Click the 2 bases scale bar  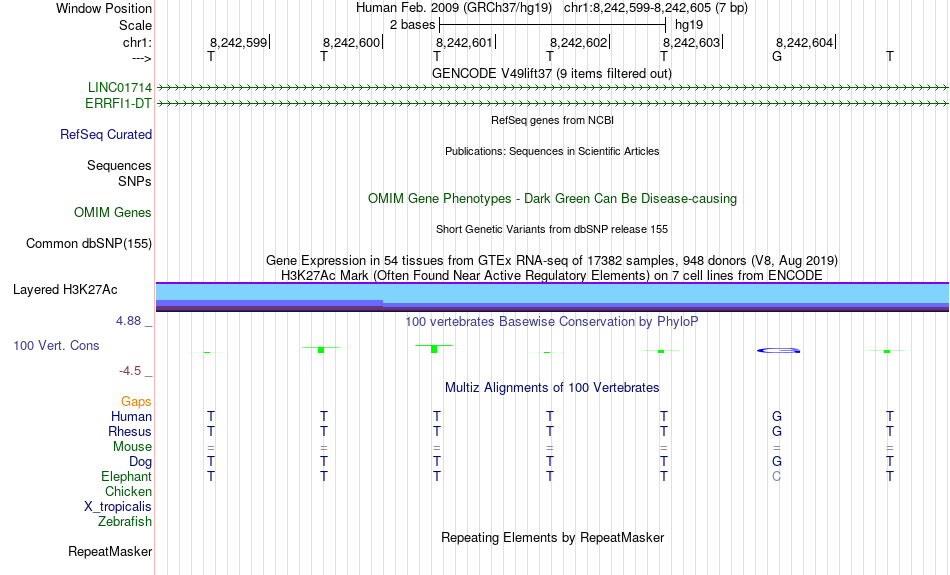click(553, 25)
